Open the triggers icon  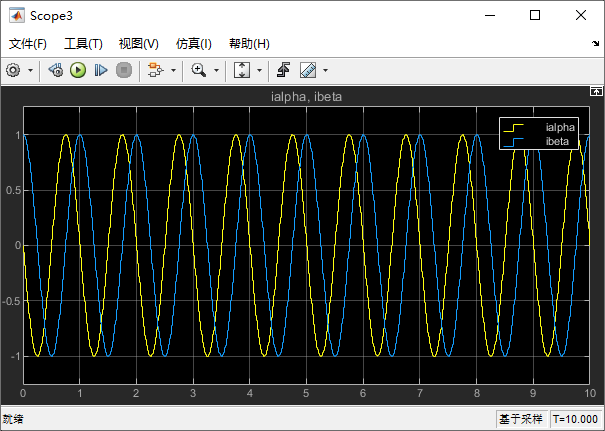pyautogui.click(x=284, y=70)
